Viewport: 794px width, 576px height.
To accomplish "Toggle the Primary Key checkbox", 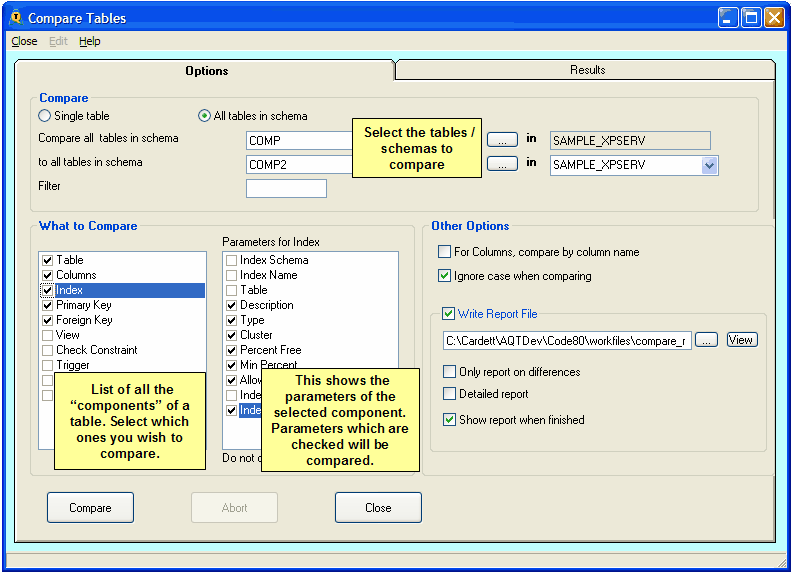I will tap(48, 305).
